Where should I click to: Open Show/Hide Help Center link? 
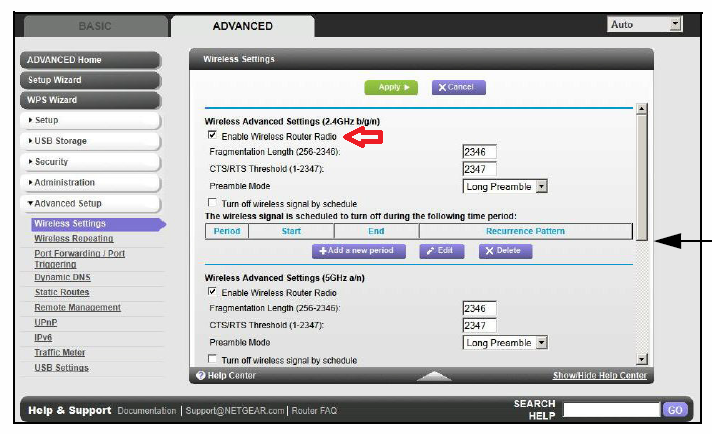point(599,375)
